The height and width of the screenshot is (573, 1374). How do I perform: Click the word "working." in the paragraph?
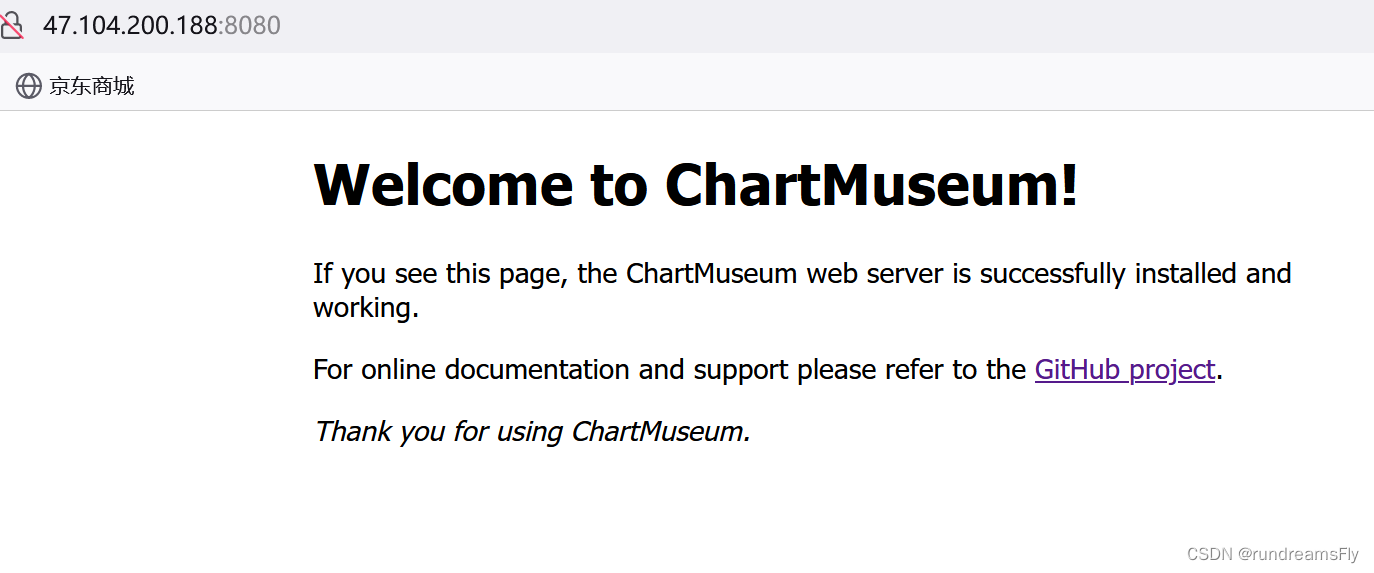[365, 308]
